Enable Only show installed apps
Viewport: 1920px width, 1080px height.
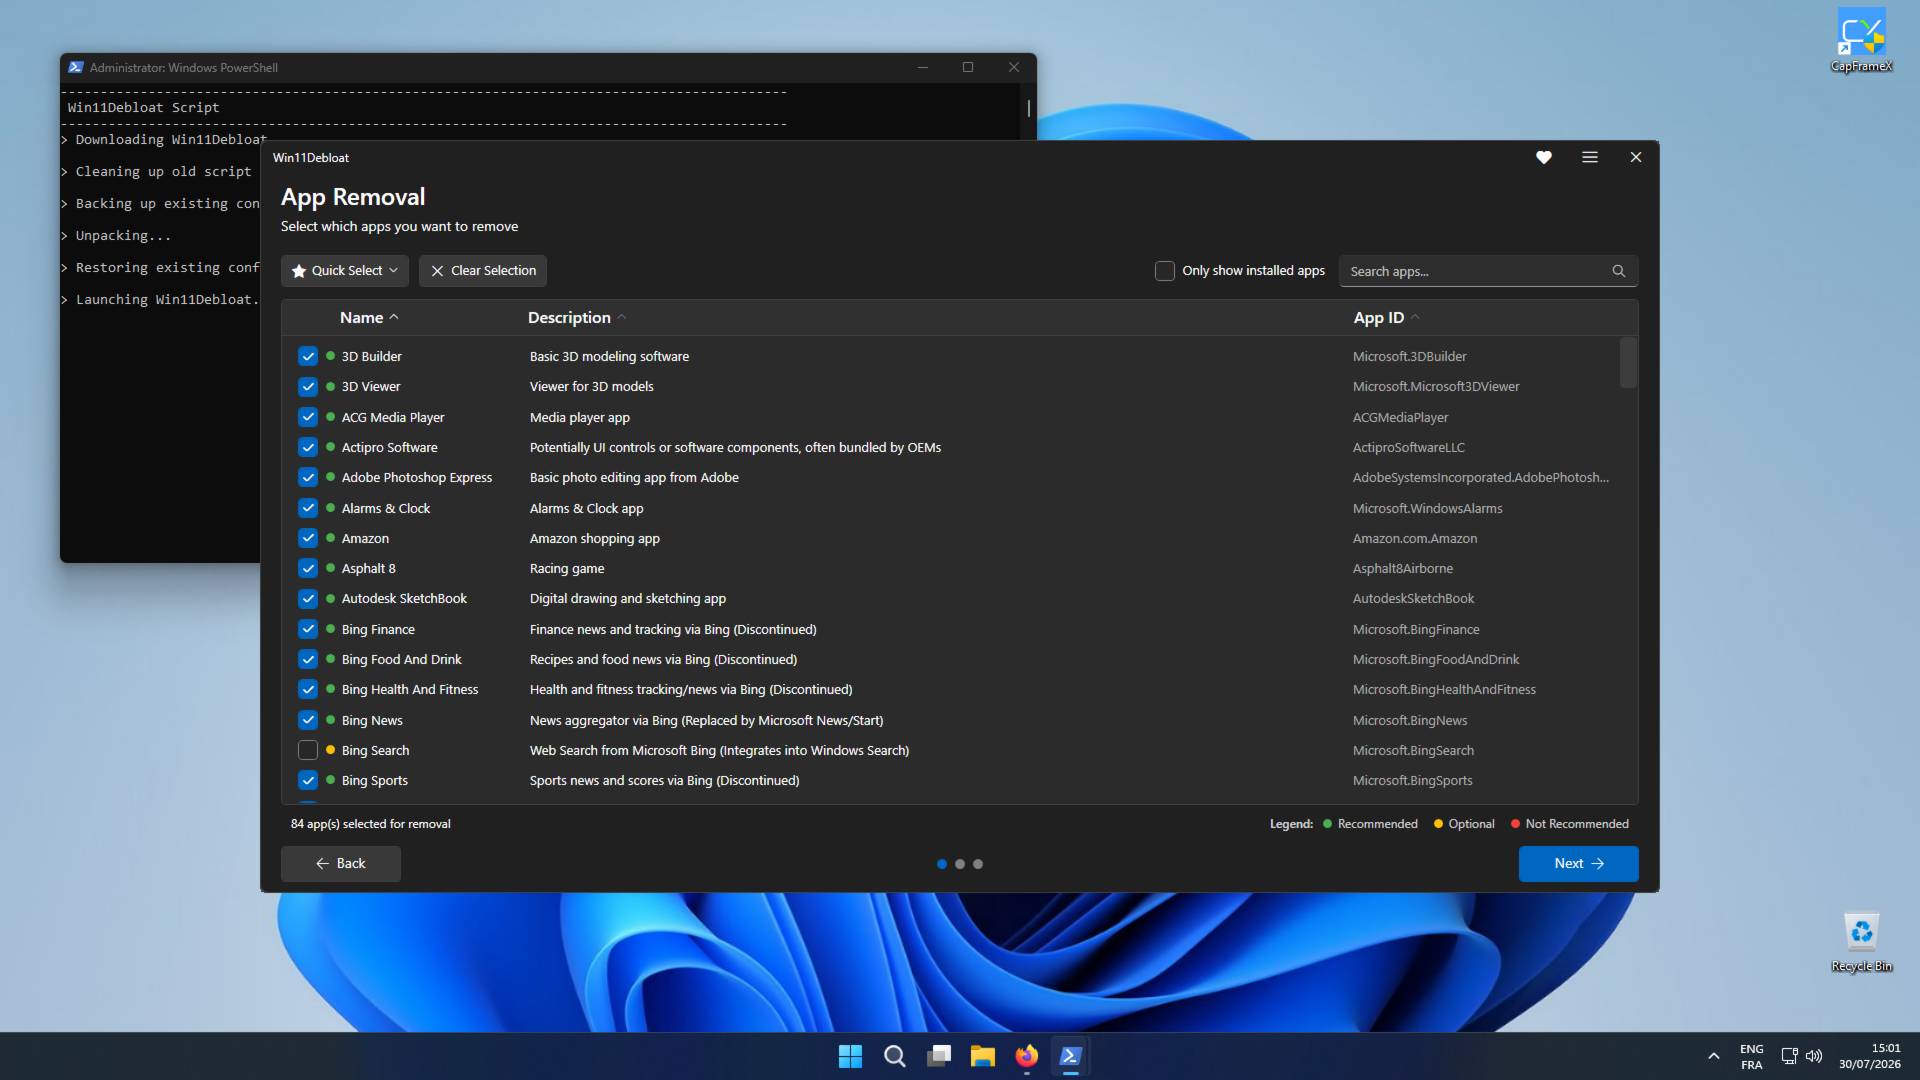[x=1165, y=271]
